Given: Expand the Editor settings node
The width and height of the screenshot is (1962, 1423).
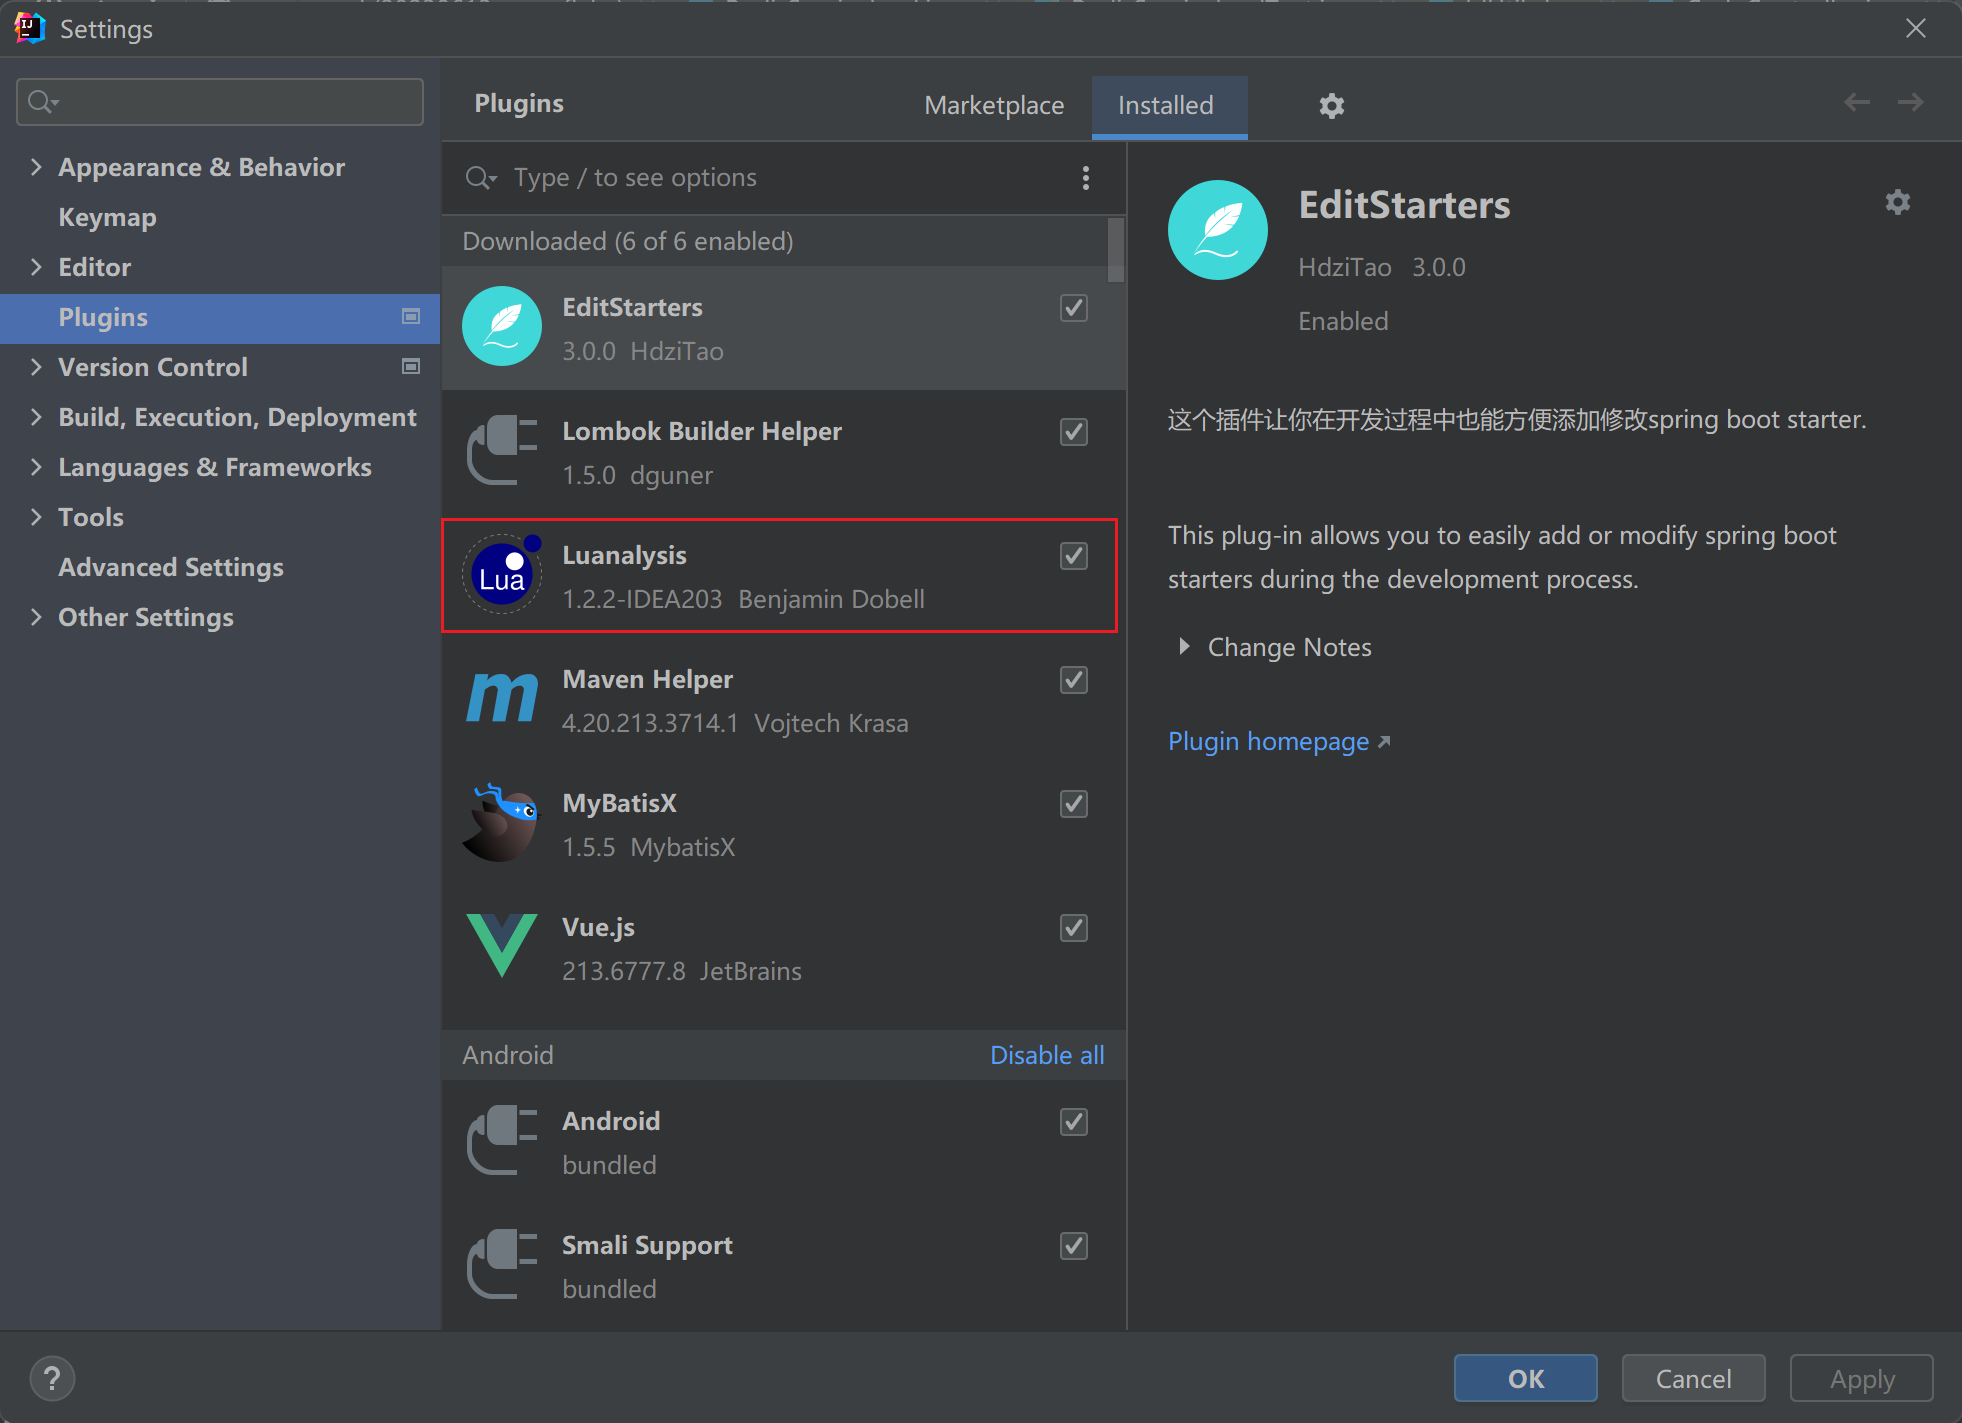Looking at the screenshot, I should tap(36, 267).
